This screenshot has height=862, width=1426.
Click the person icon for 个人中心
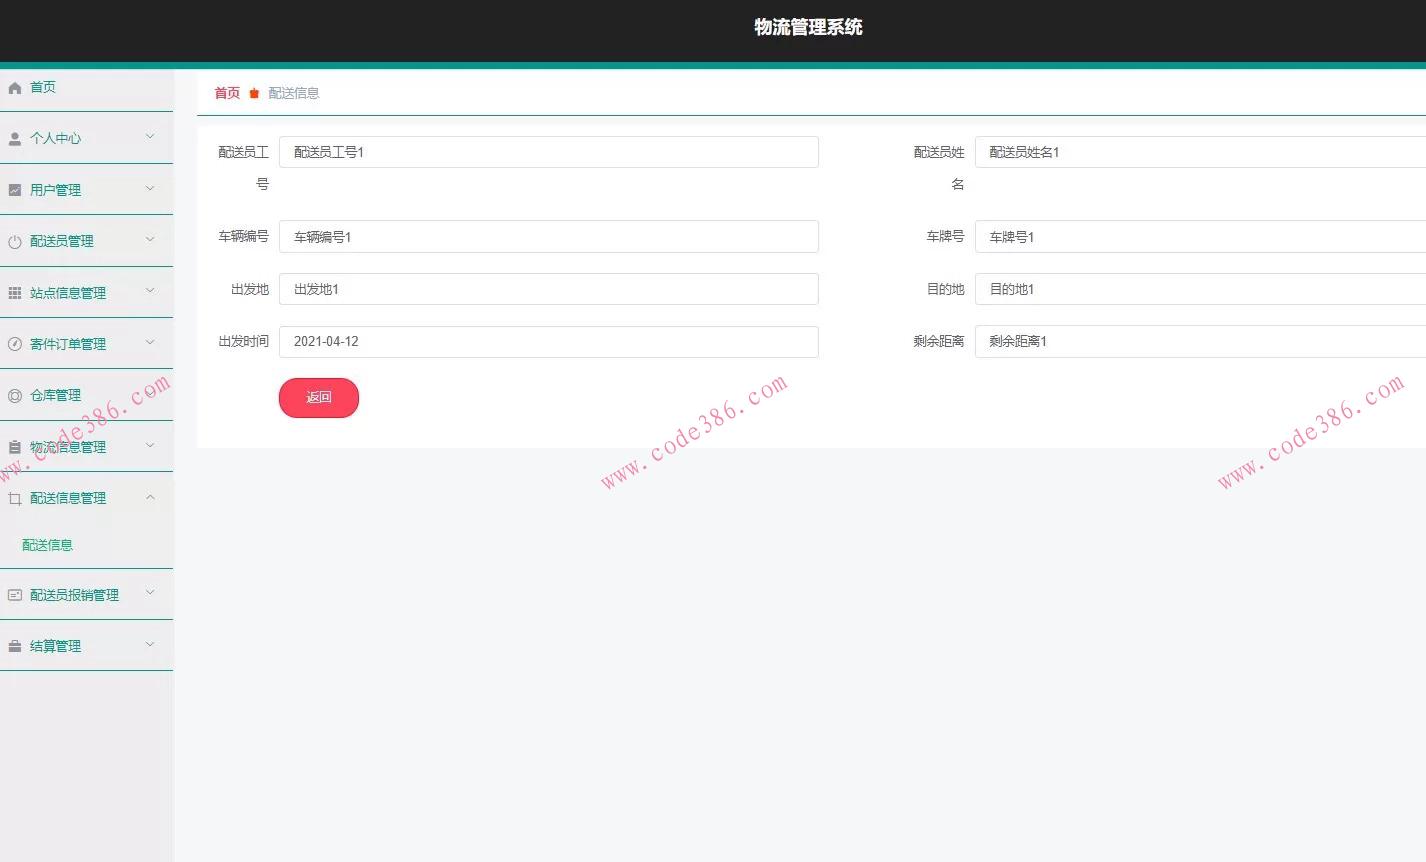pyautogui.click(x=15, y=139)
